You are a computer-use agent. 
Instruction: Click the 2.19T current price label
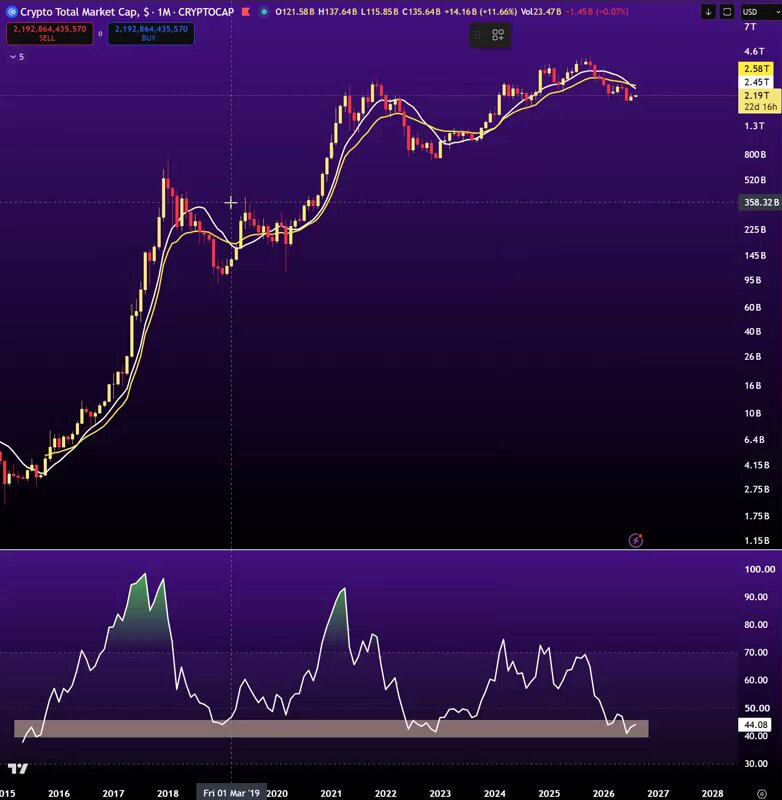click(756, 95)
